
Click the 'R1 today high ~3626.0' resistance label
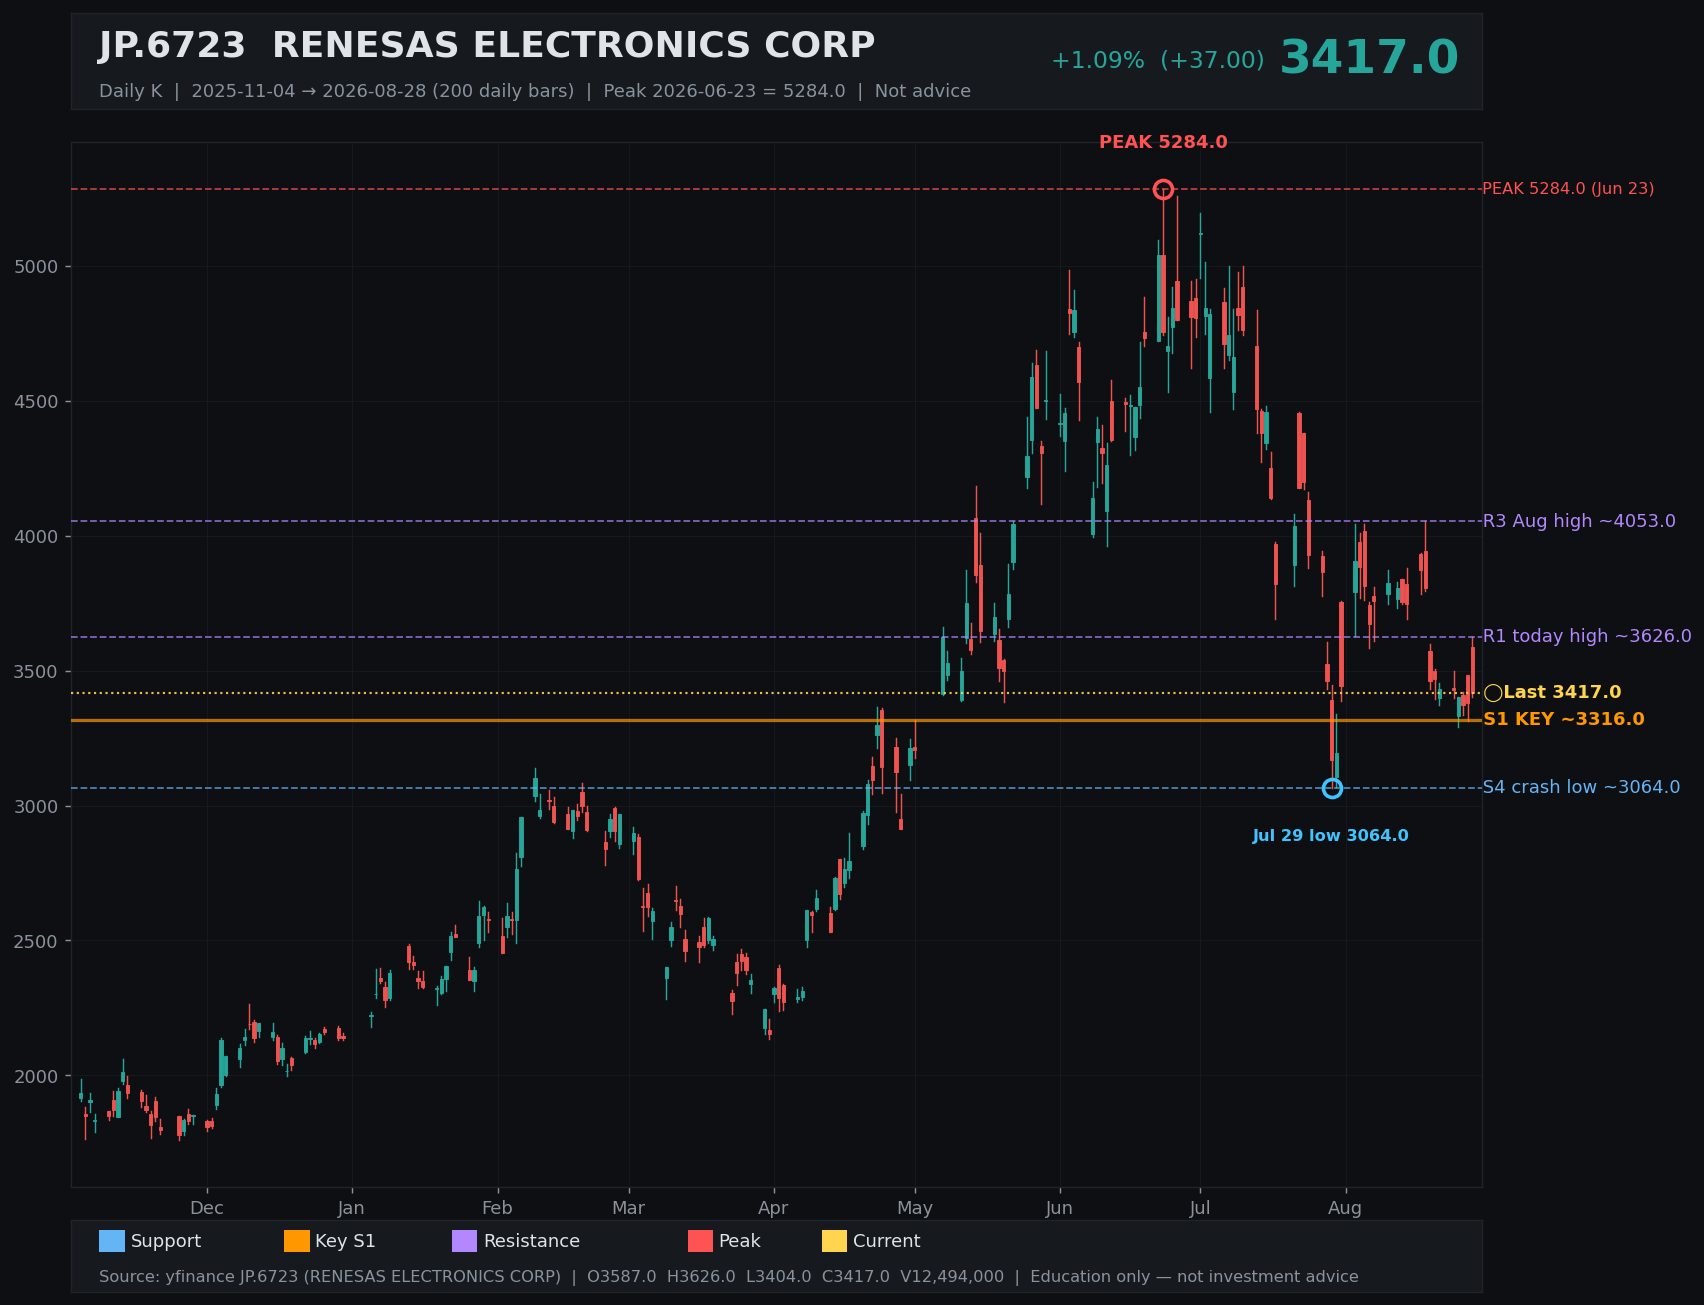[x=1587, y=636]
